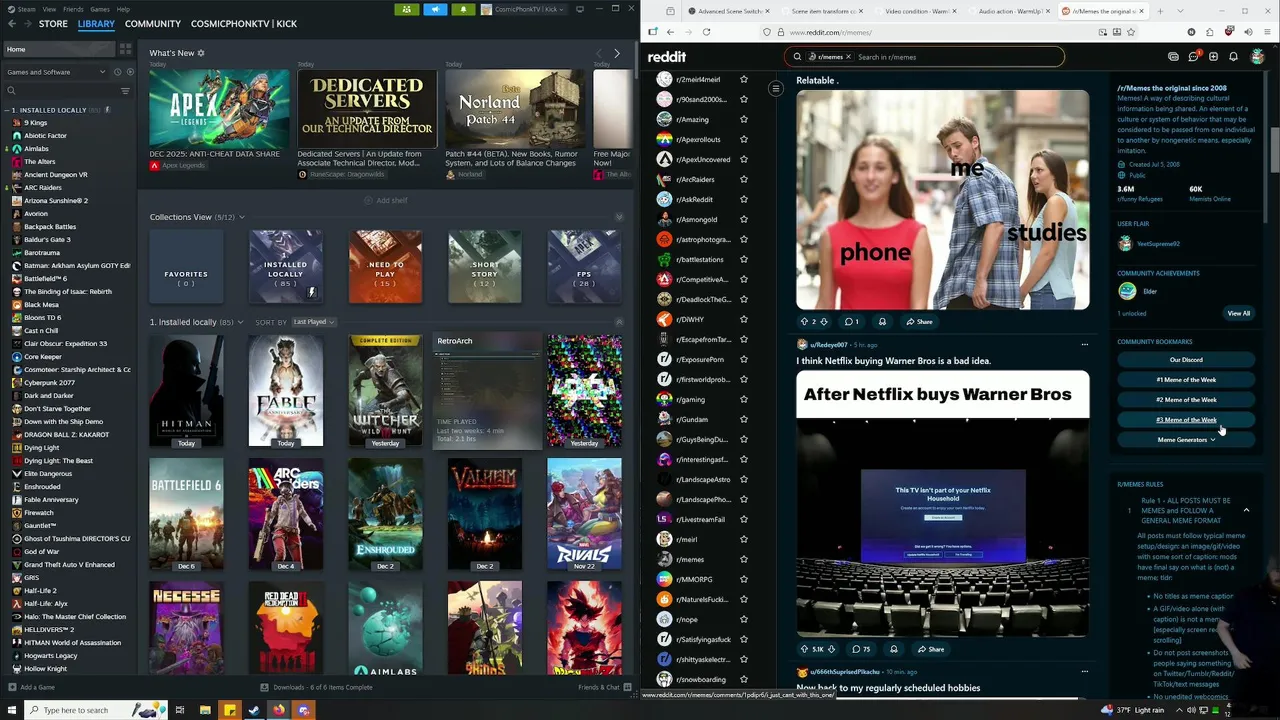This screenshot has height=720, width=1280.
Task: Toggle favorite star for r/memes community
Action: [743, 559]
